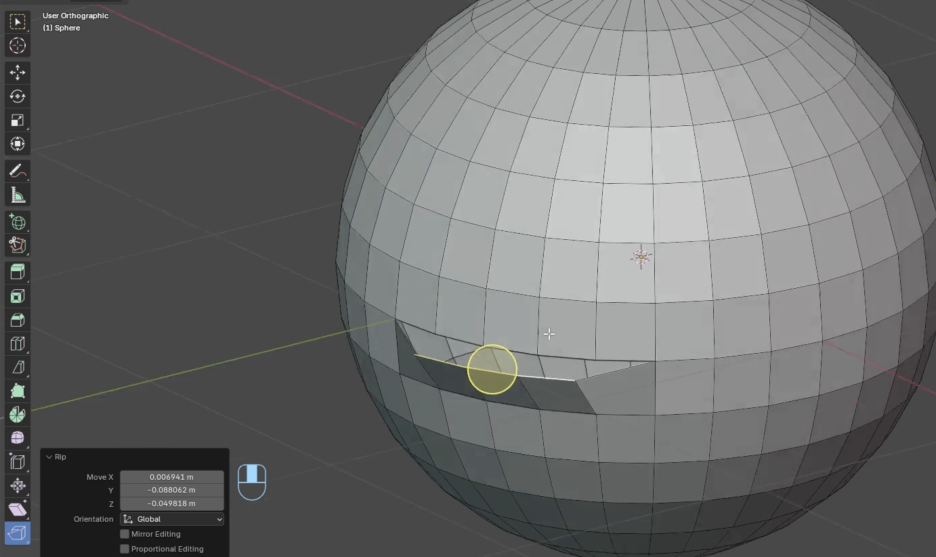This screenshot has width=936, height=557.
Task: Click the User Orthographic view label
Action: [x=75, y=16]
